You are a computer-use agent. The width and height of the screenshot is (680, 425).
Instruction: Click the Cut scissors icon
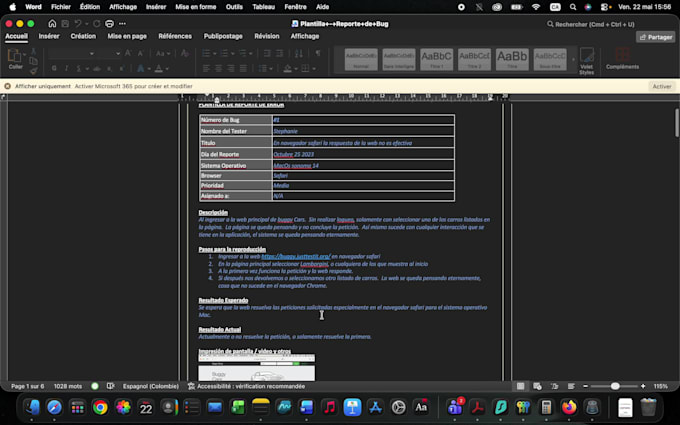click(x=33, y=52)
